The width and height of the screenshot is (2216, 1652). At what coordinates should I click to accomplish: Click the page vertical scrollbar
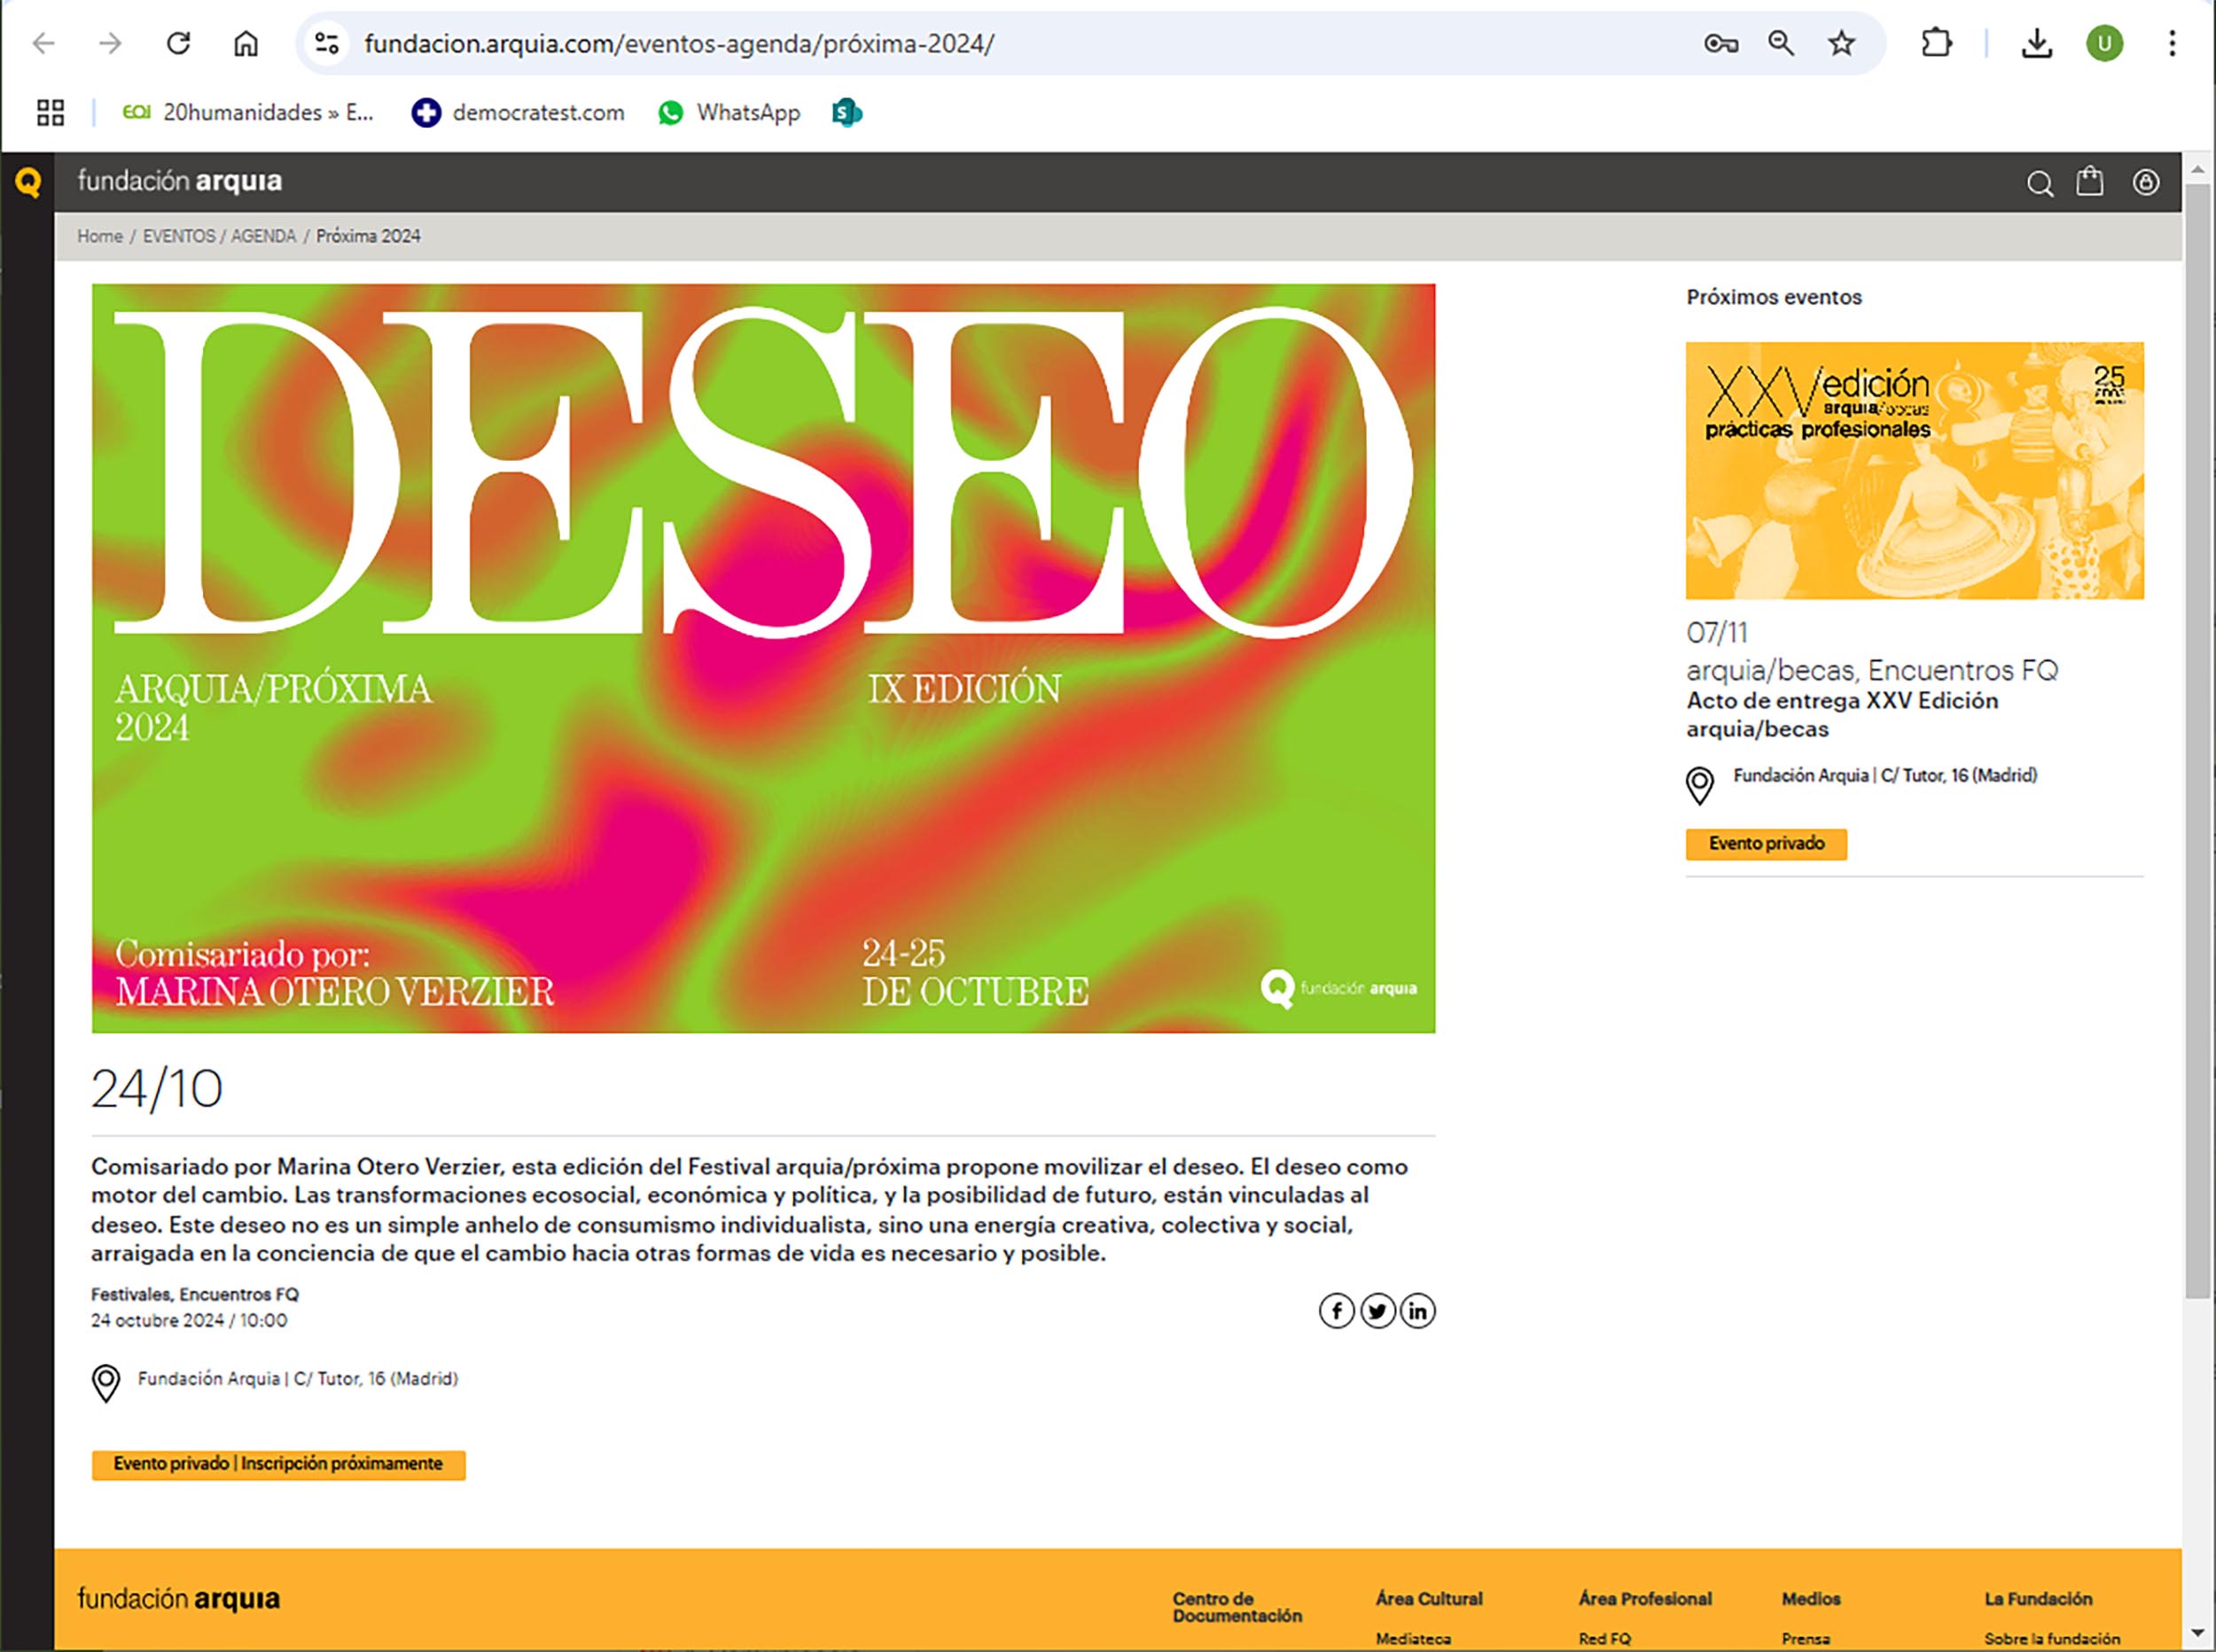(2197, 740)
